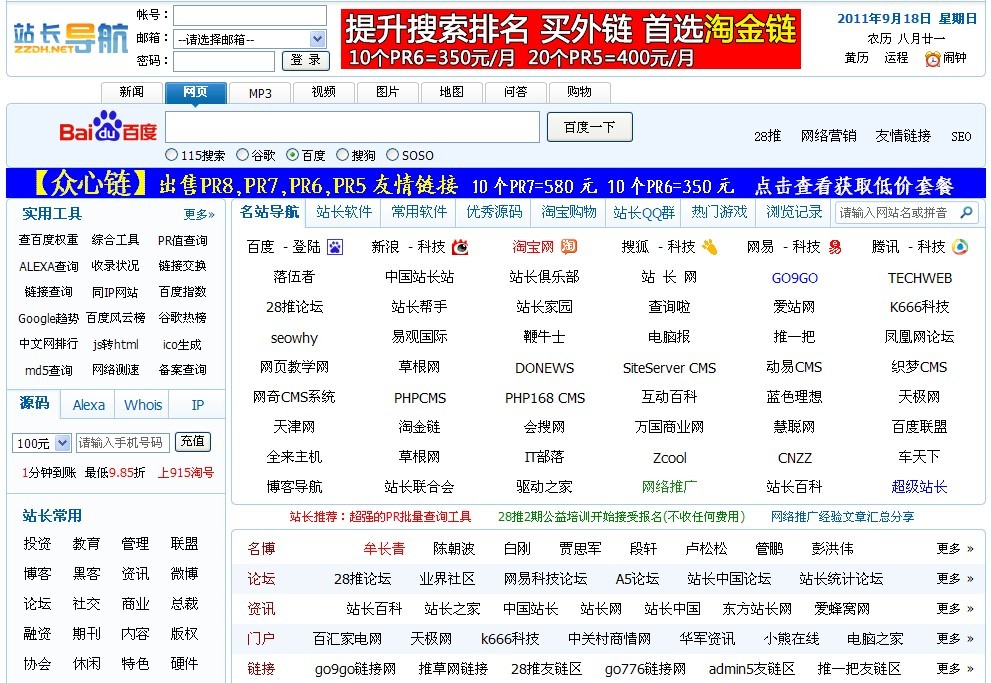Expand 更多 in the 论坛 row
Image resolution: width=991 pixels, height=683 pixels.
click(955, 578)
